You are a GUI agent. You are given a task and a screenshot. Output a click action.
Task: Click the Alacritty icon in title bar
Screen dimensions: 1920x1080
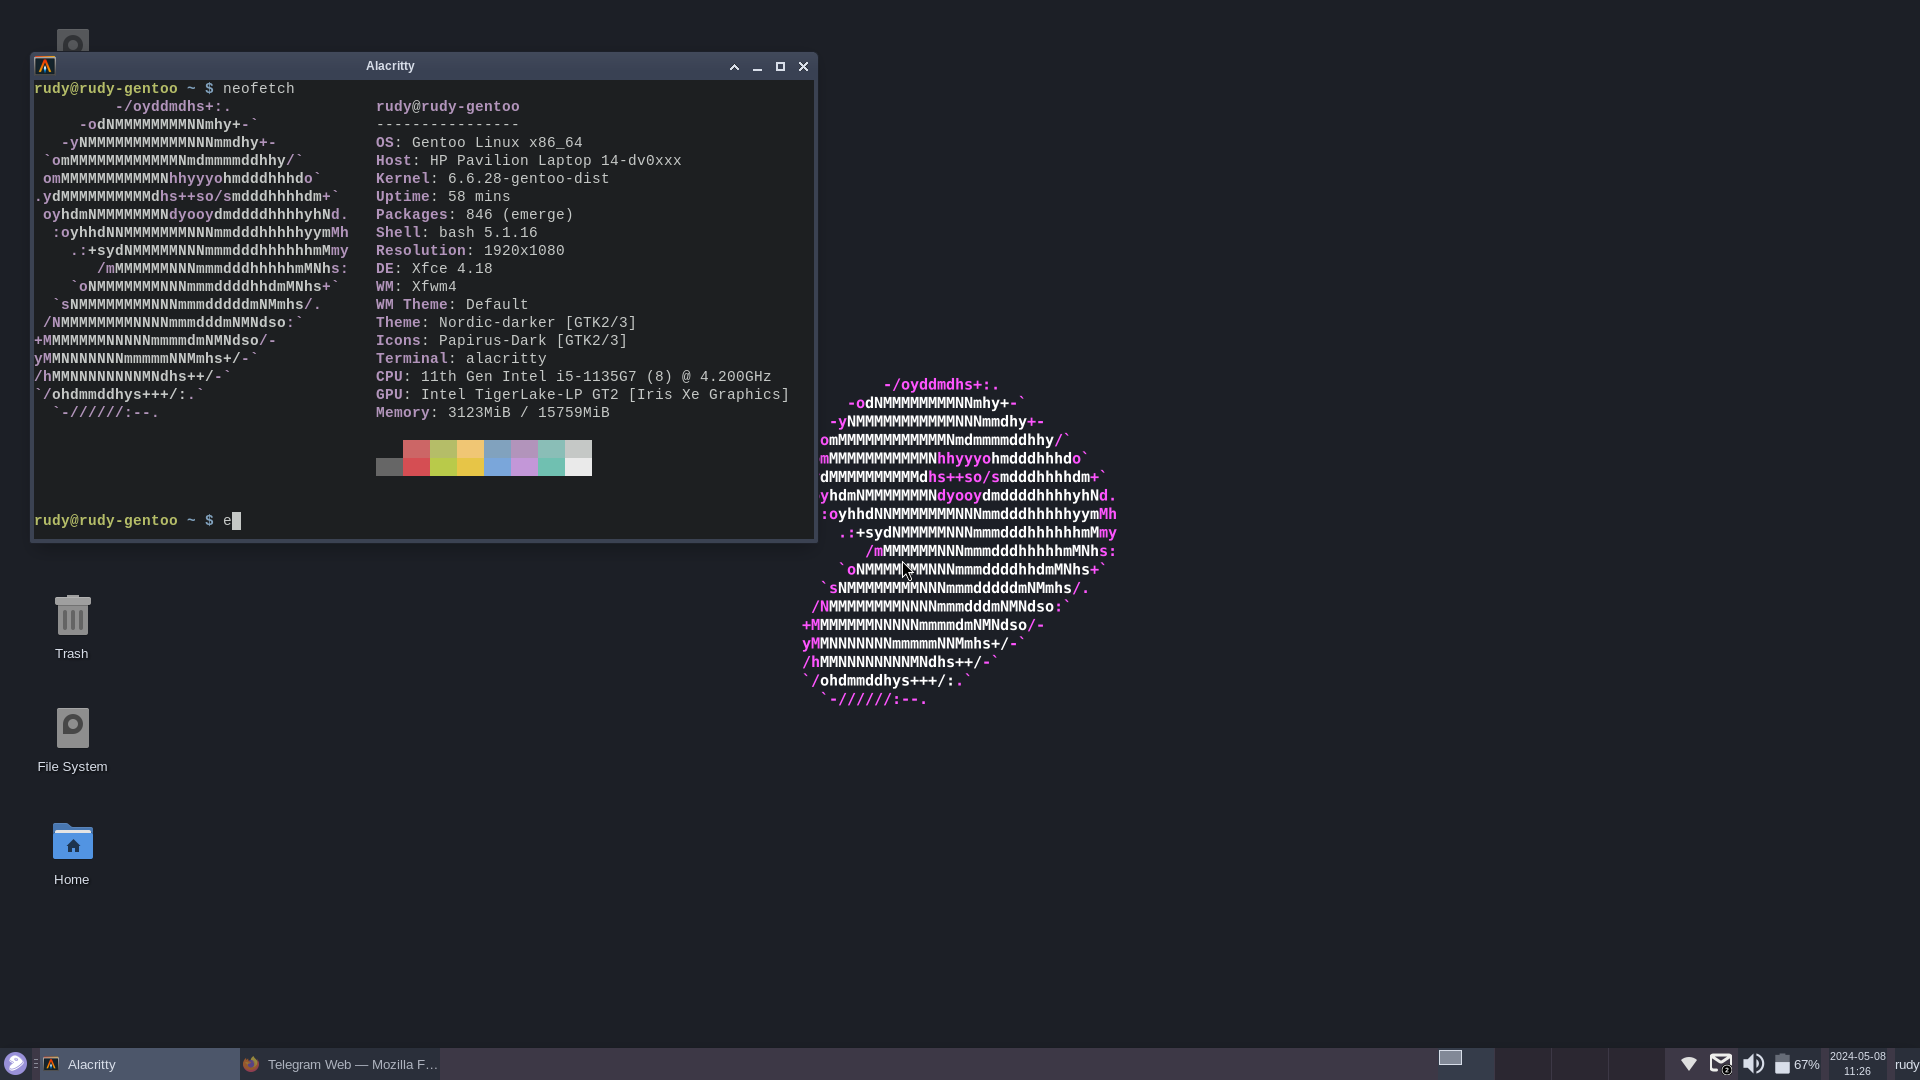45,66
